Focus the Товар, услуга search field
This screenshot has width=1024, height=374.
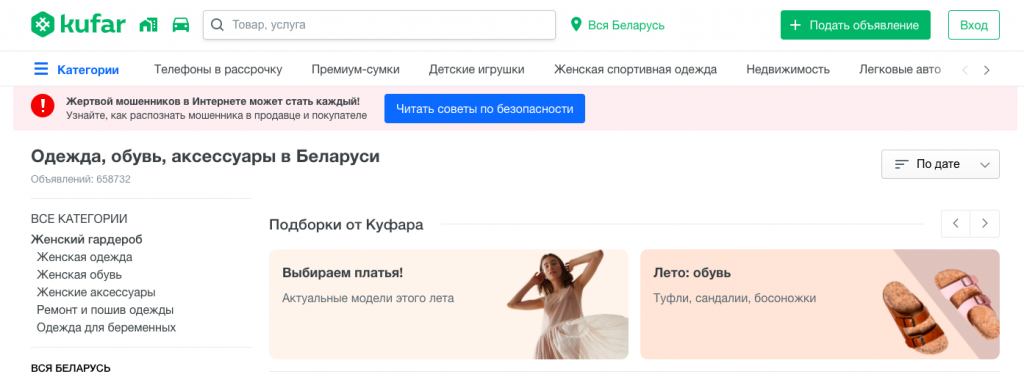(379, 25)
